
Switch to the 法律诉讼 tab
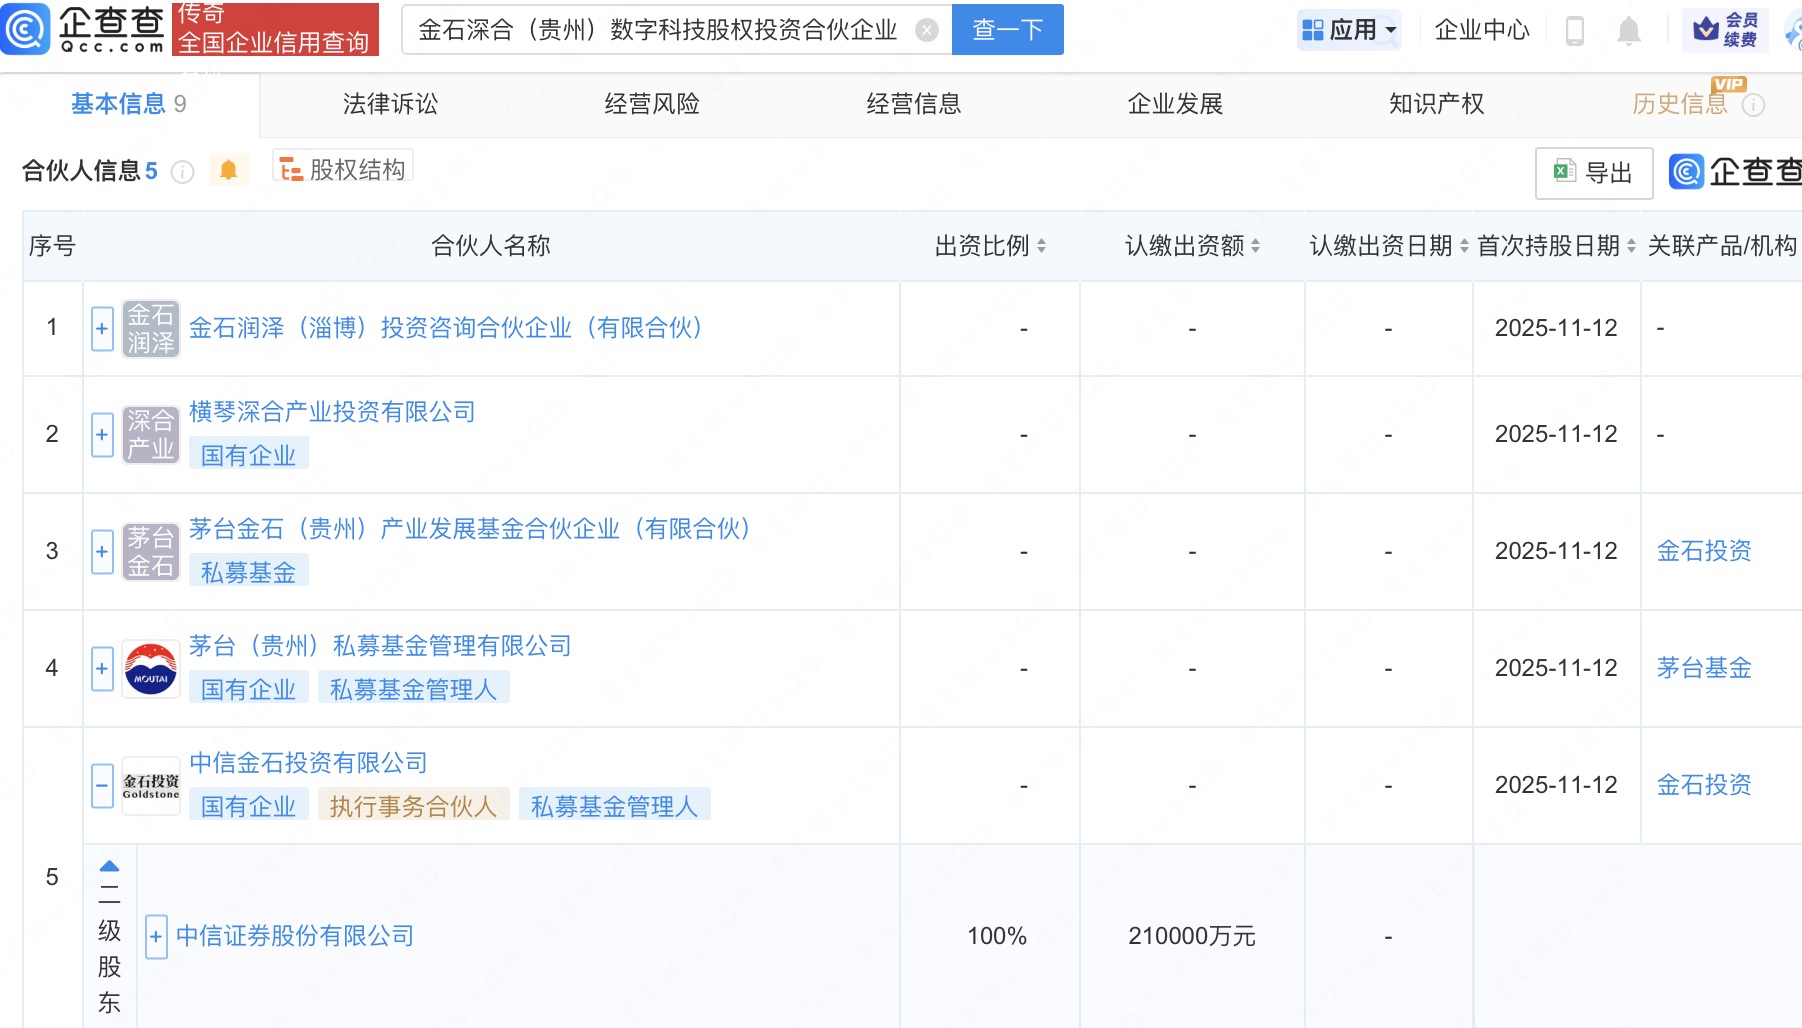pos(390,104)
